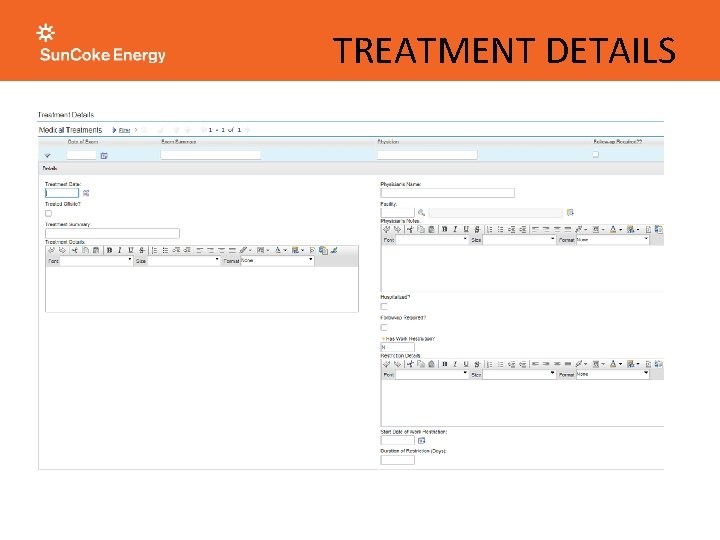The width and height of the screenshot is (720, 540).
Task: Click Undo in Restriction Details editor toolbar
Action: [x=387, y=364]
